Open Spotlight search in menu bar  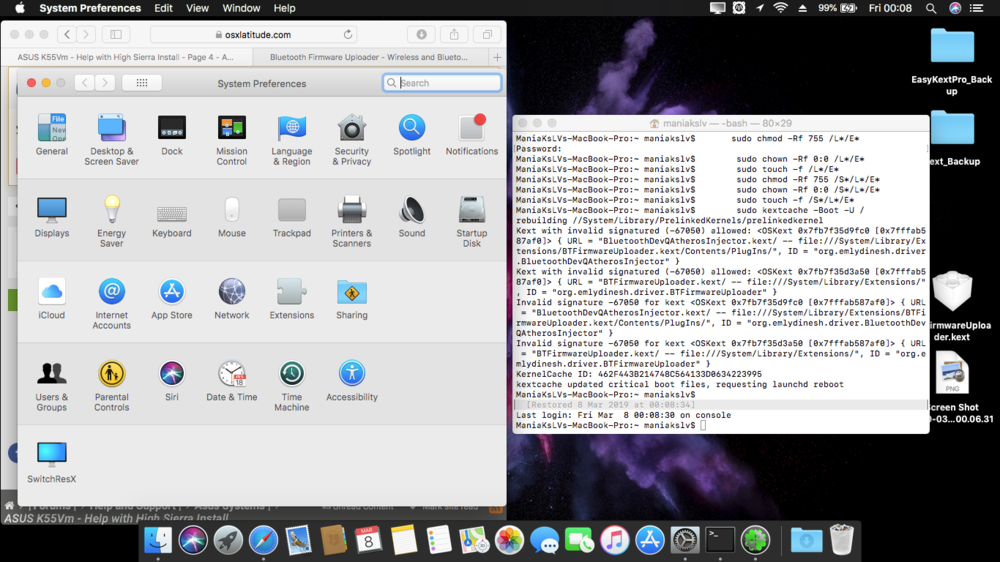coord(931,8)
